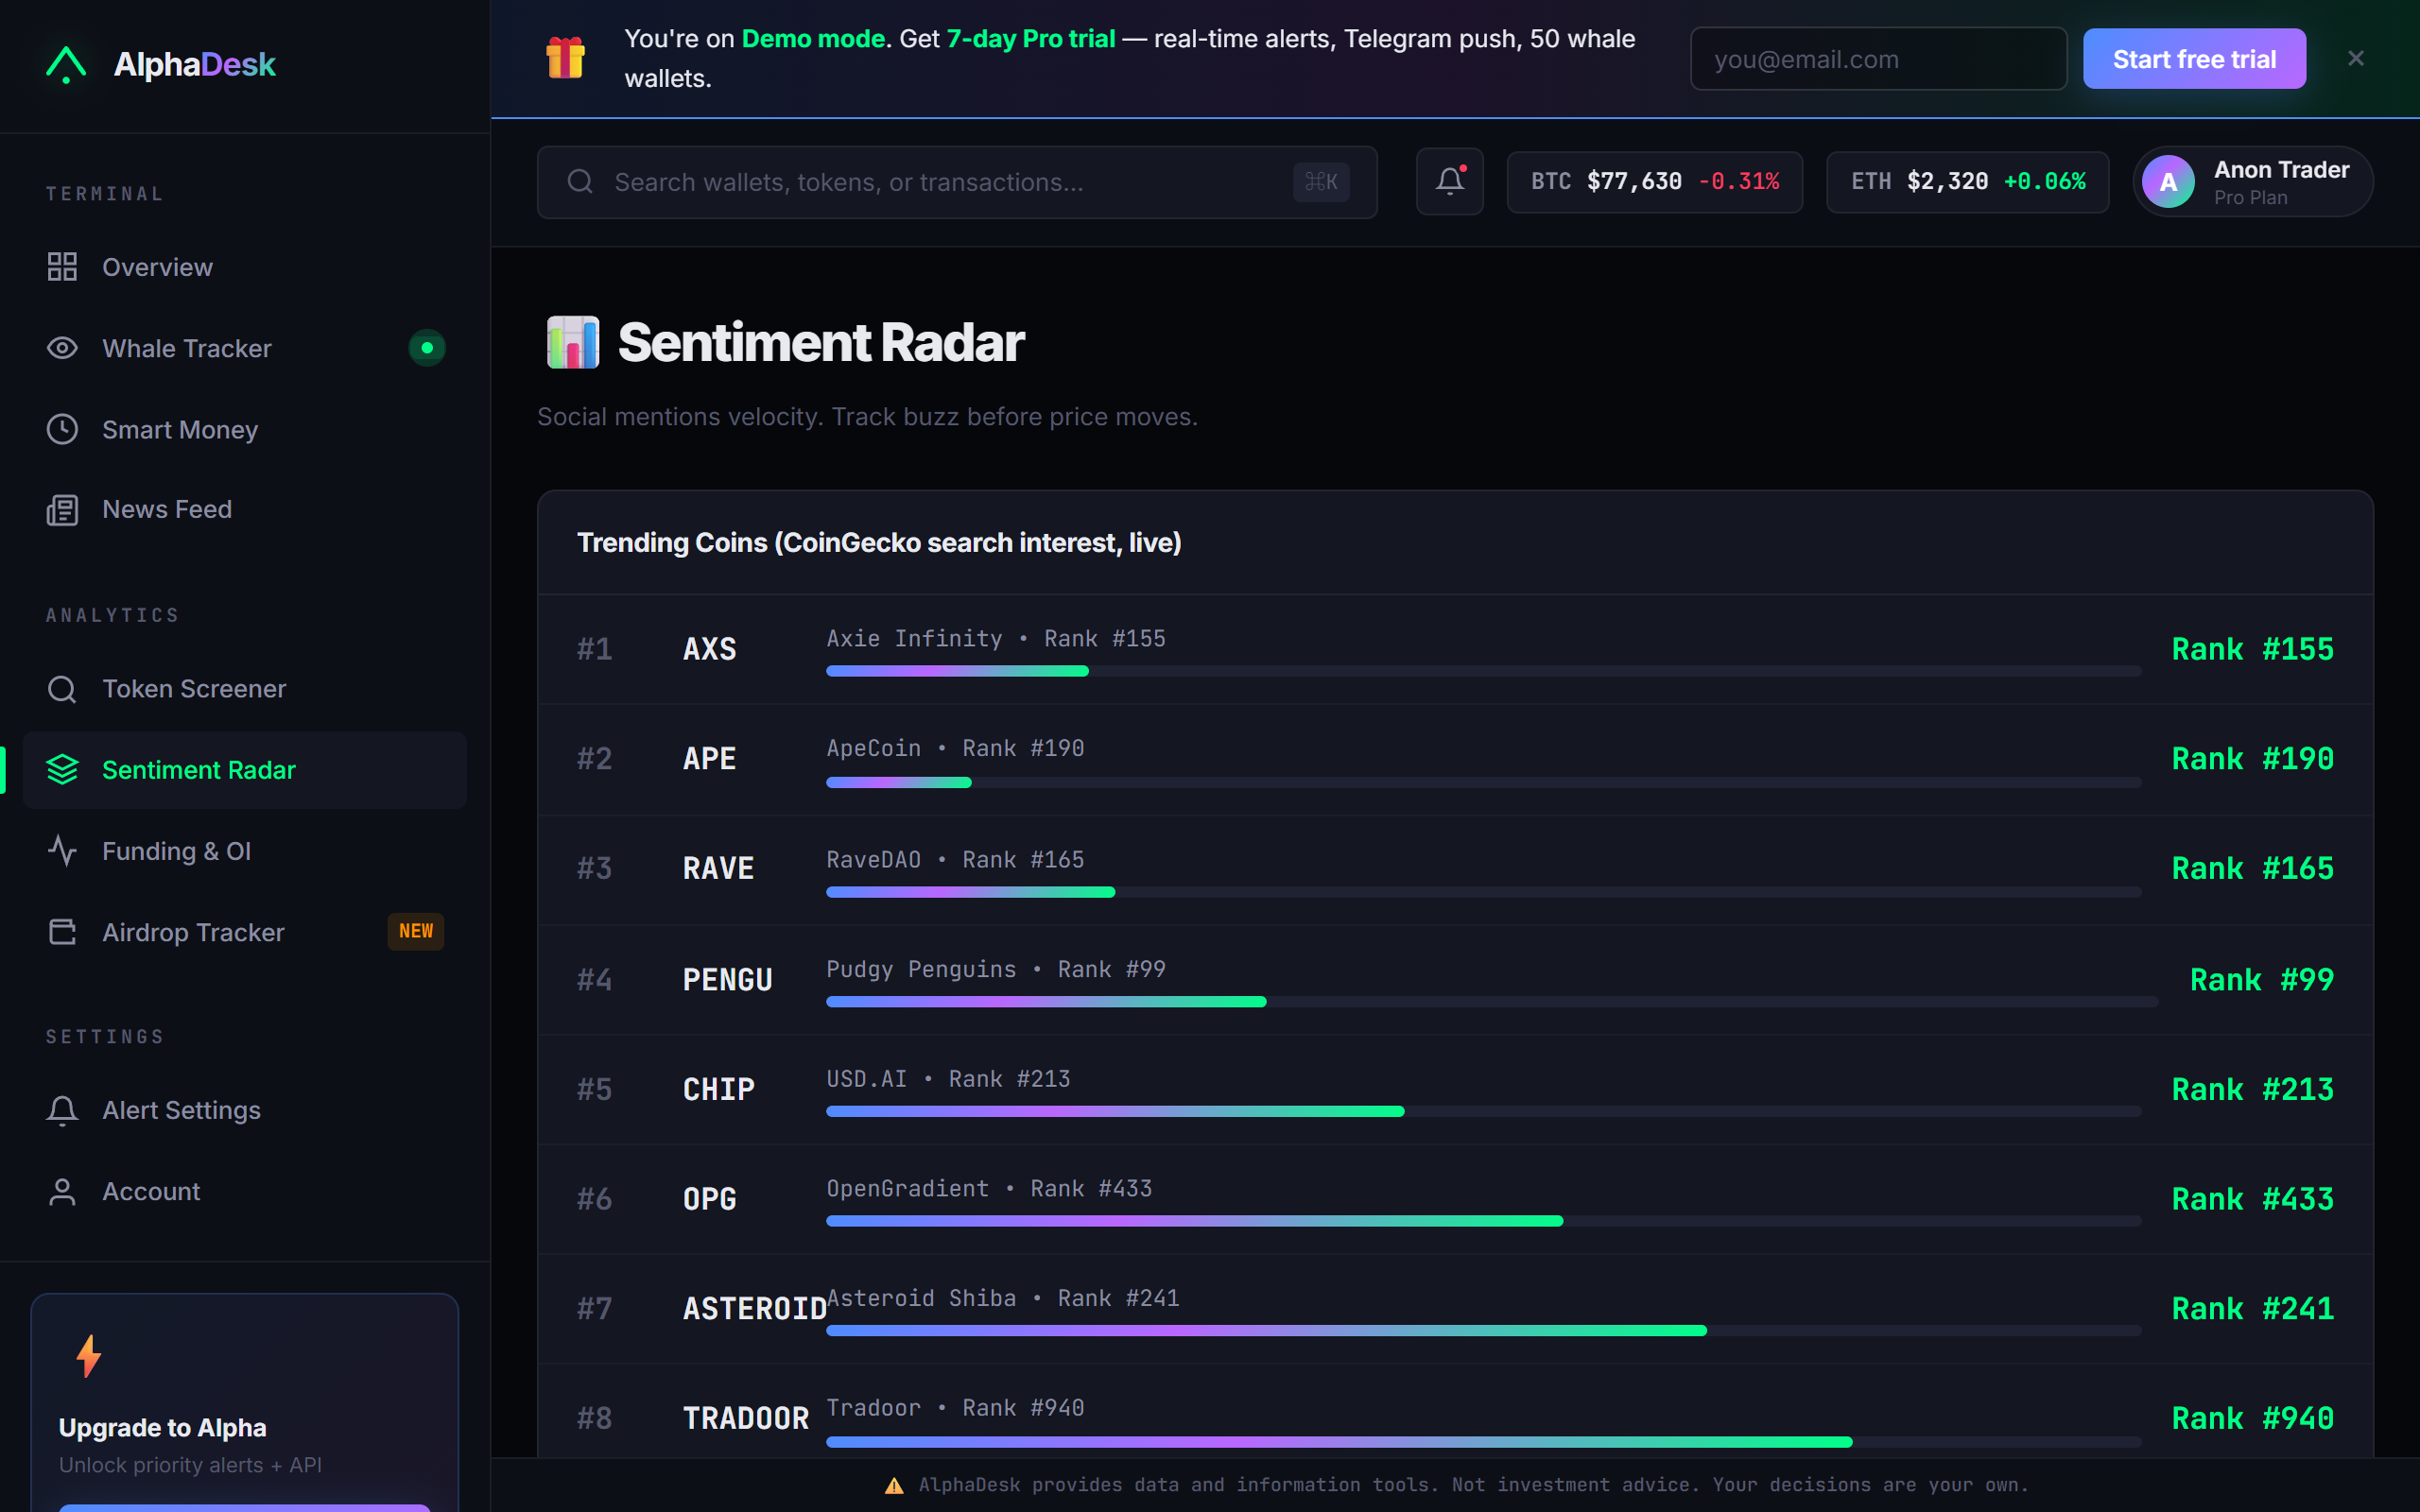Click the TRADOOR ticker symbol
Image resolution: width=2420 pixels, height=1512 pixels.
(745, 1419)
